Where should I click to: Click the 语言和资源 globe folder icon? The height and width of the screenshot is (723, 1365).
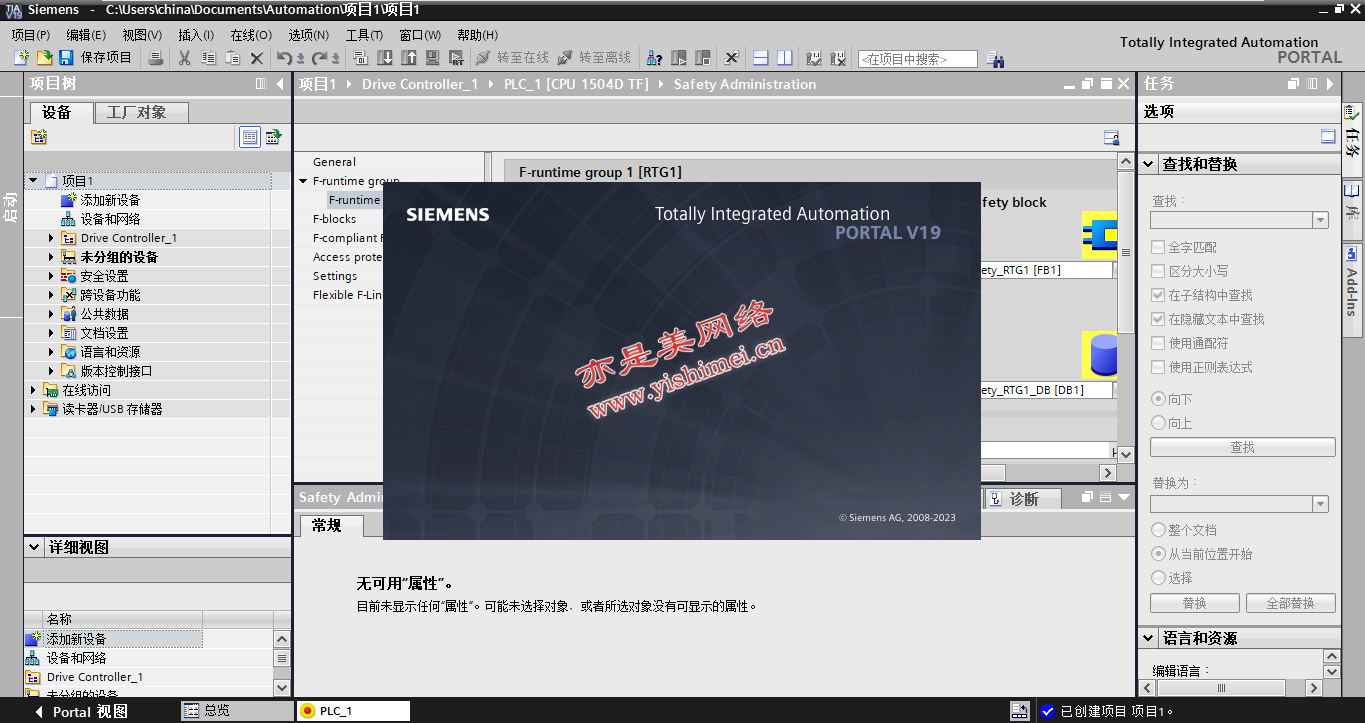(69, 352)
